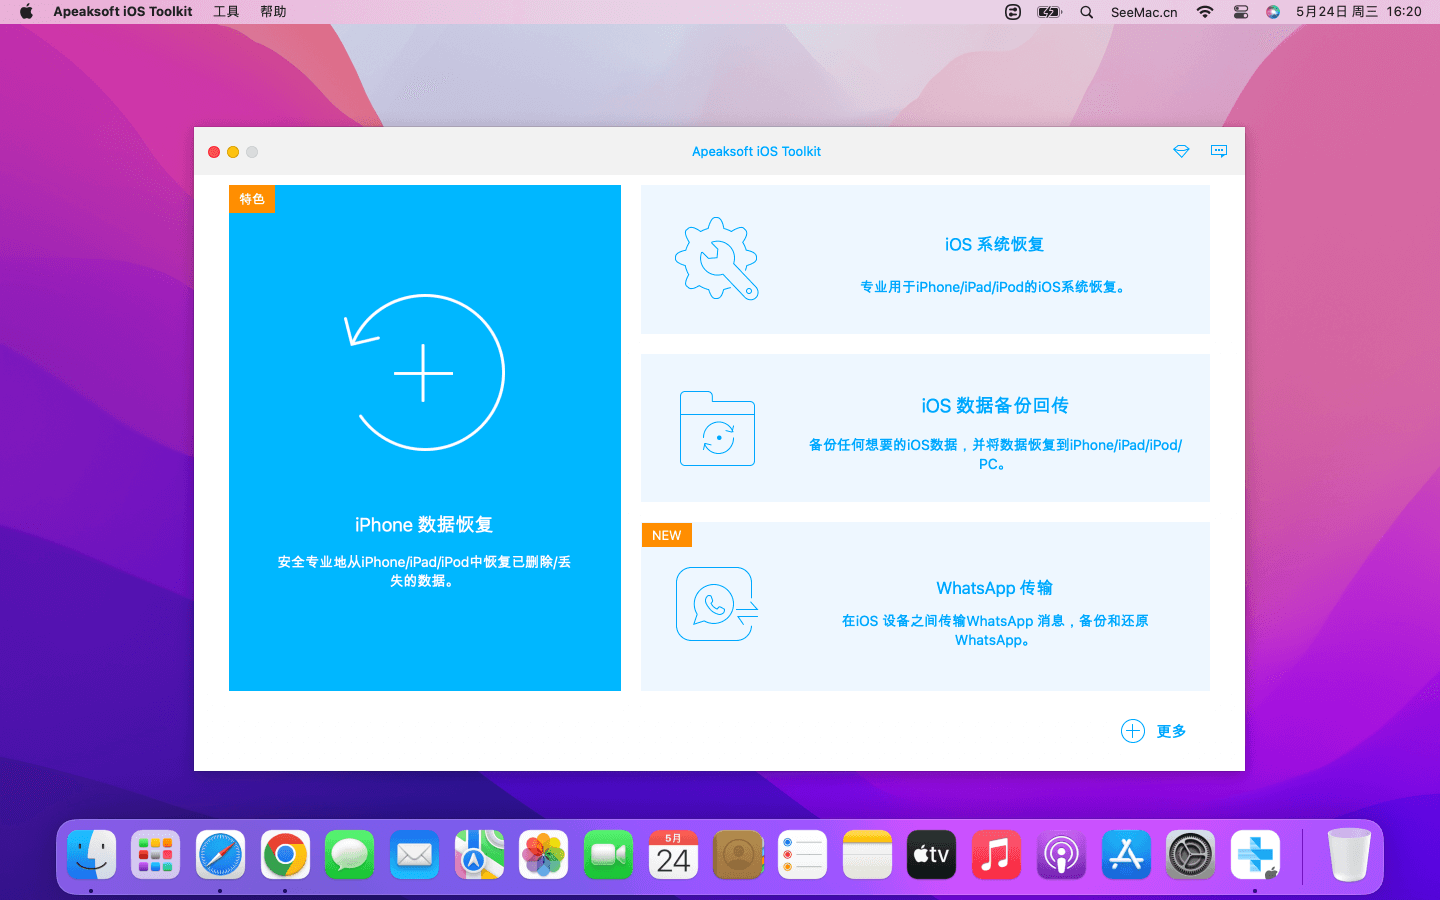
Task: Click the Spotlight search icon
Action: point(1086,12)
